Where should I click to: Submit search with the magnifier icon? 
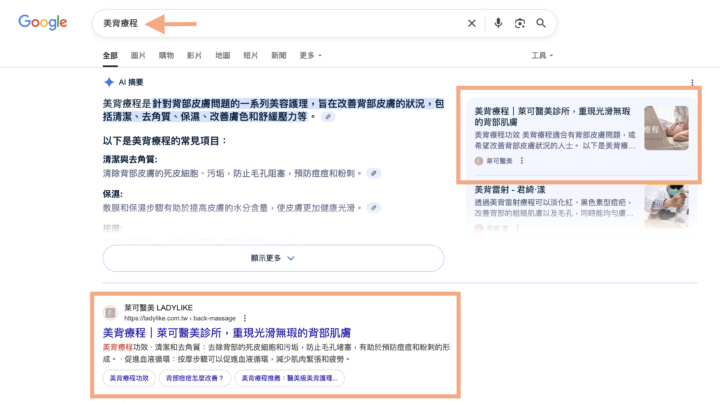point(541,23)
